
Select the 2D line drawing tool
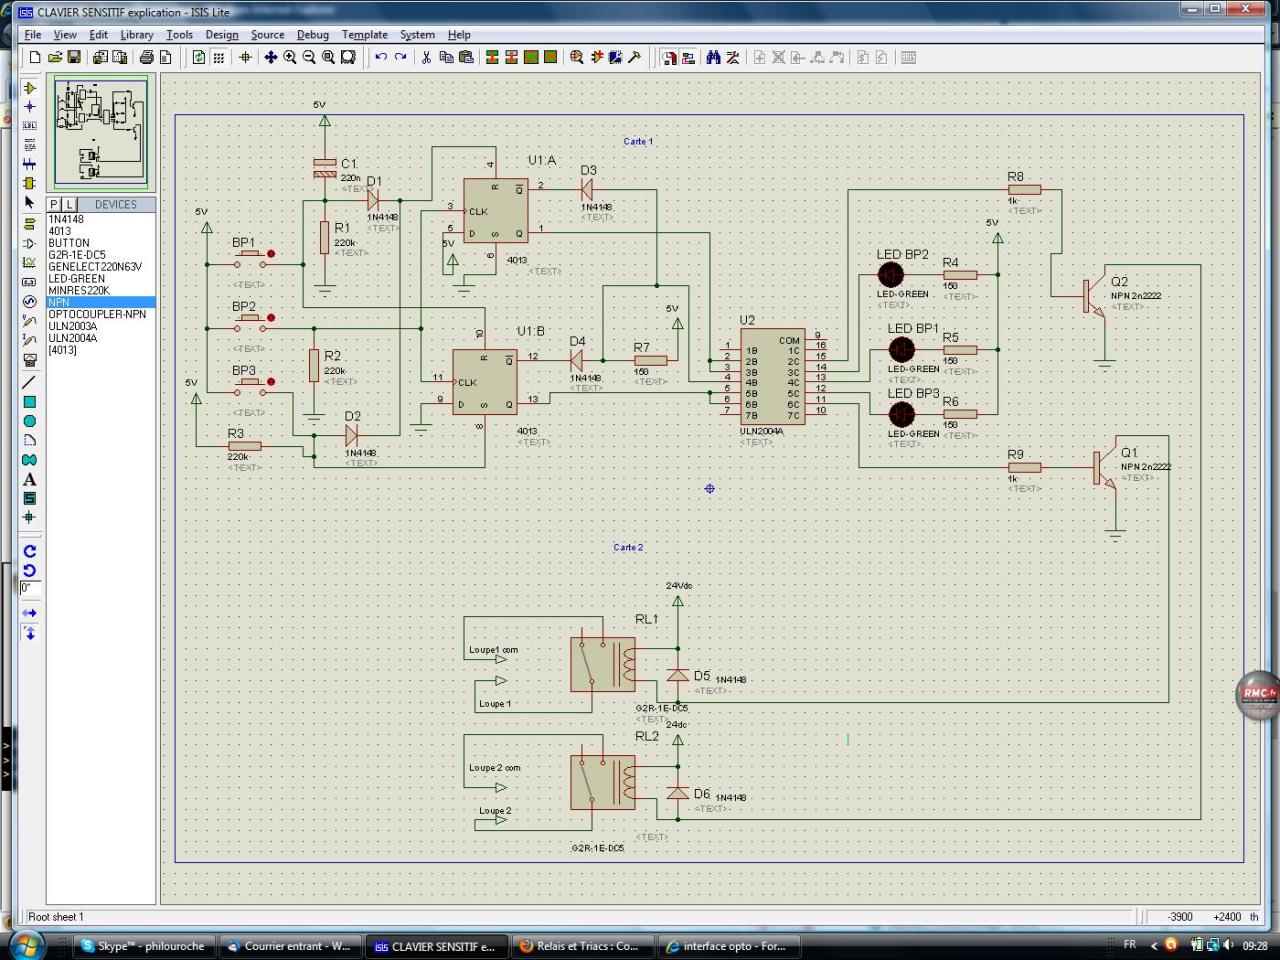(29, 381)
